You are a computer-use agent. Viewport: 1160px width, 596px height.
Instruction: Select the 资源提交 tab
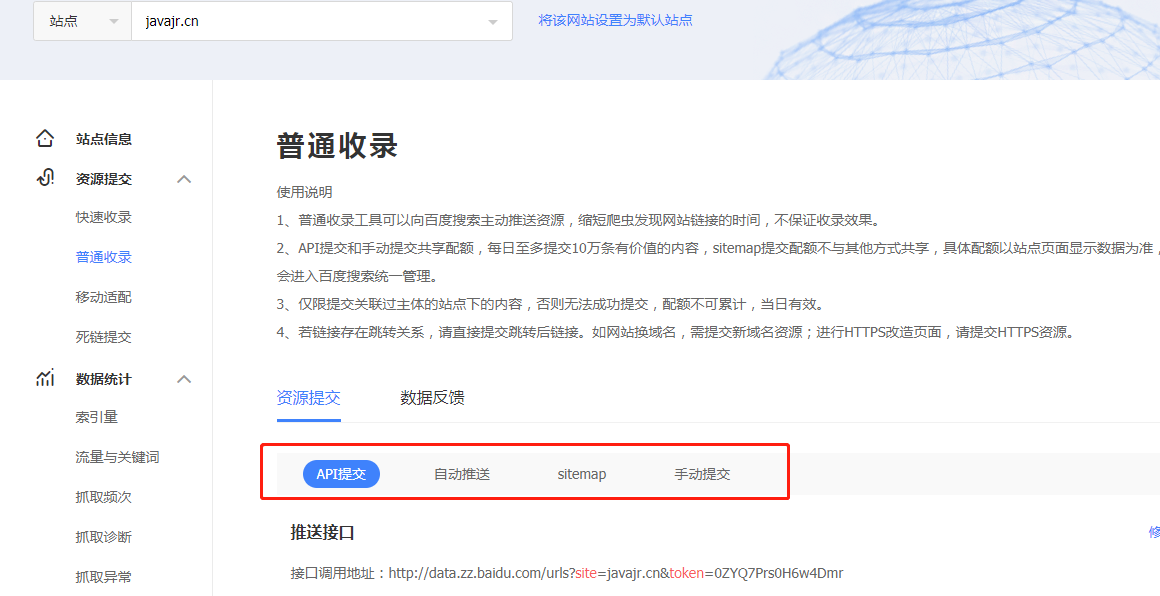[308, 397]
